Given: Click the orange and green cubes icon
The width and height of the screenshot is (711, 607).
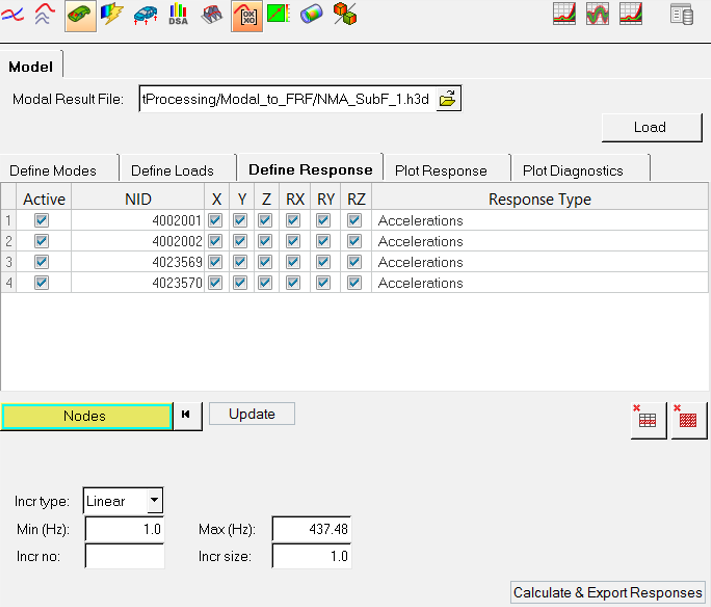Looking at the screenshot, I should 345,15.
